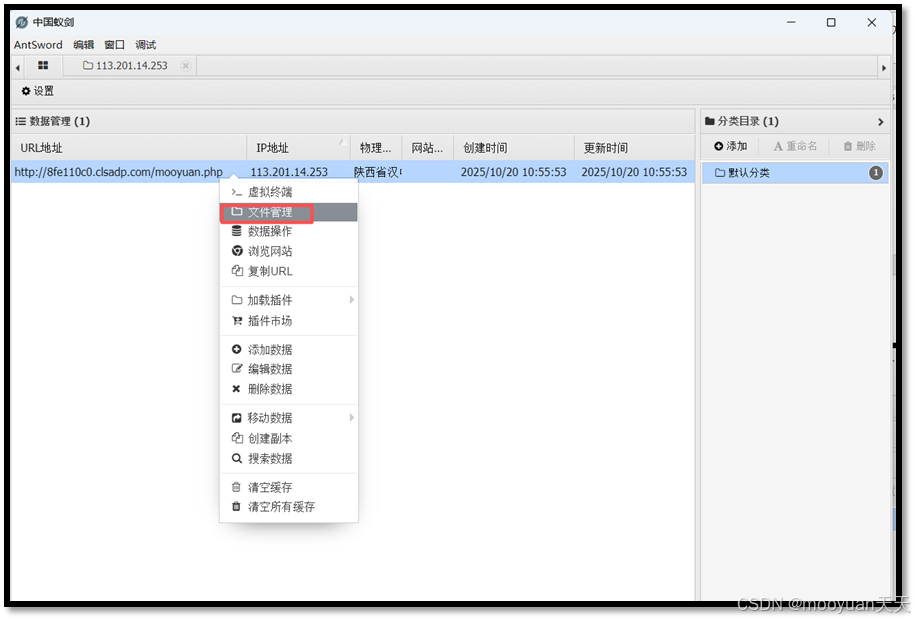
Task: Open the 窗口 menu
Action: 114,45
